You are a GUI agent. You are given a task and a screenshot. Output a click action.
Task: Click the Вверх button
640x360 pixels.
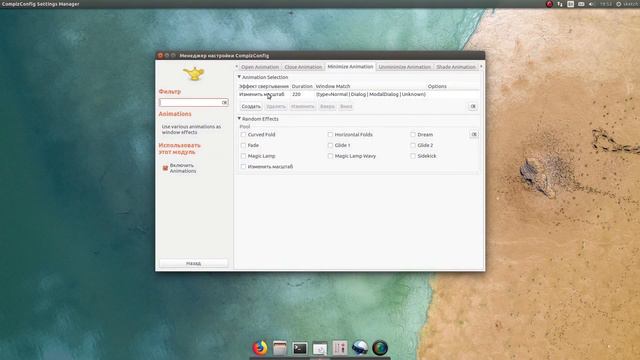coord(327,107)
